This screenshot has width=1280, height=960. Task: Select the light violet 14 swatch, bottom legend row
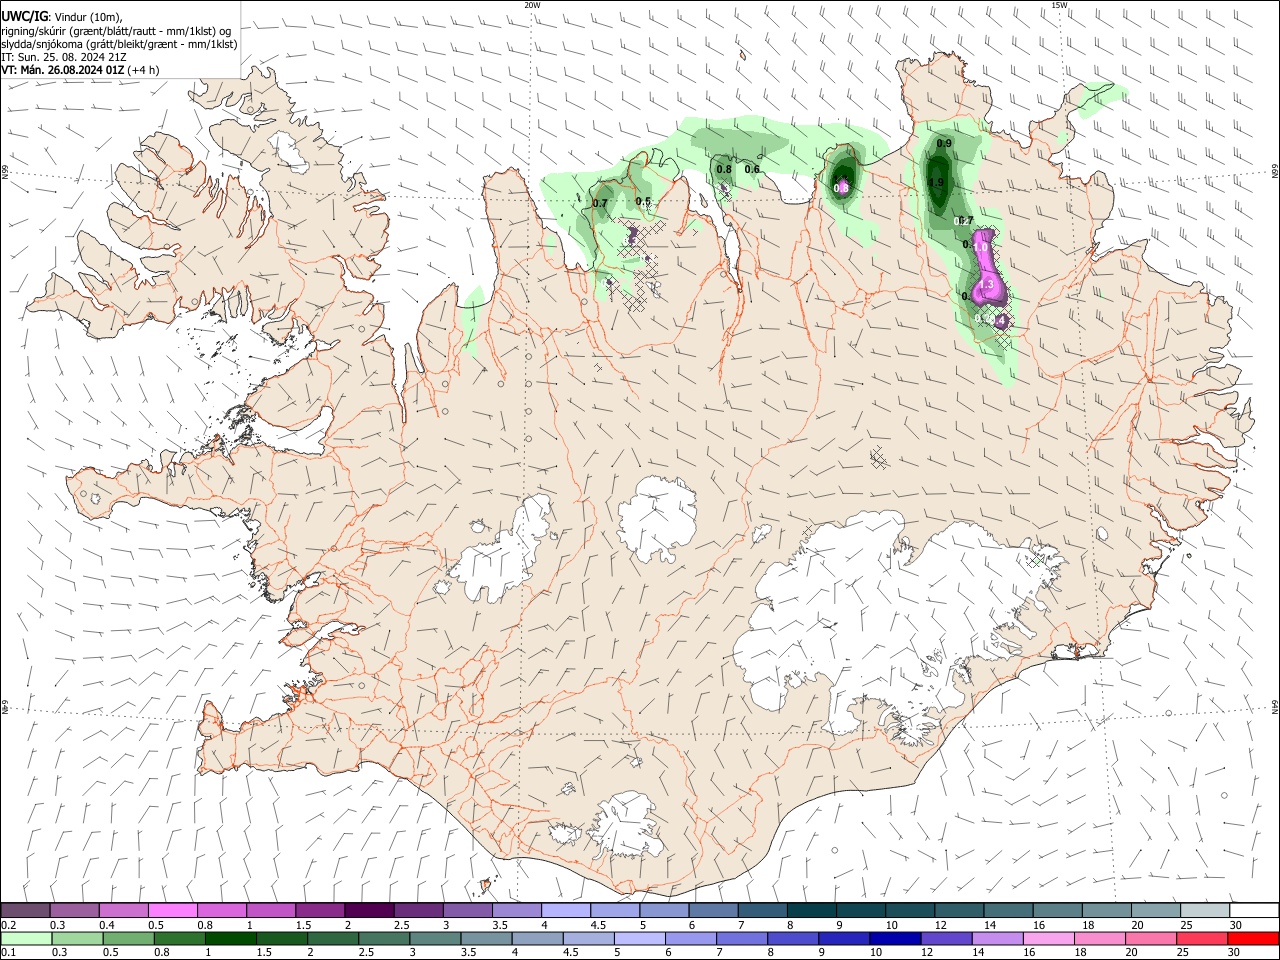[996, 938]
